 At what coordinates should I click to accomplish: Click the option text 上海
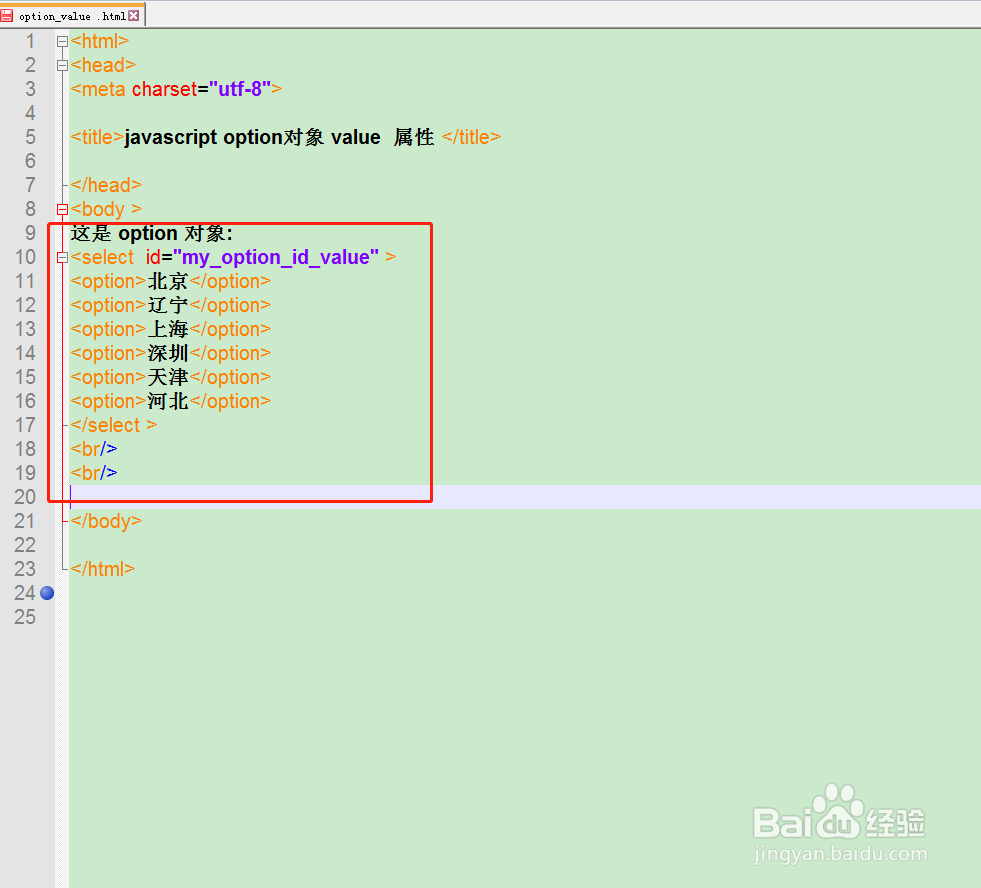[168, 329]
